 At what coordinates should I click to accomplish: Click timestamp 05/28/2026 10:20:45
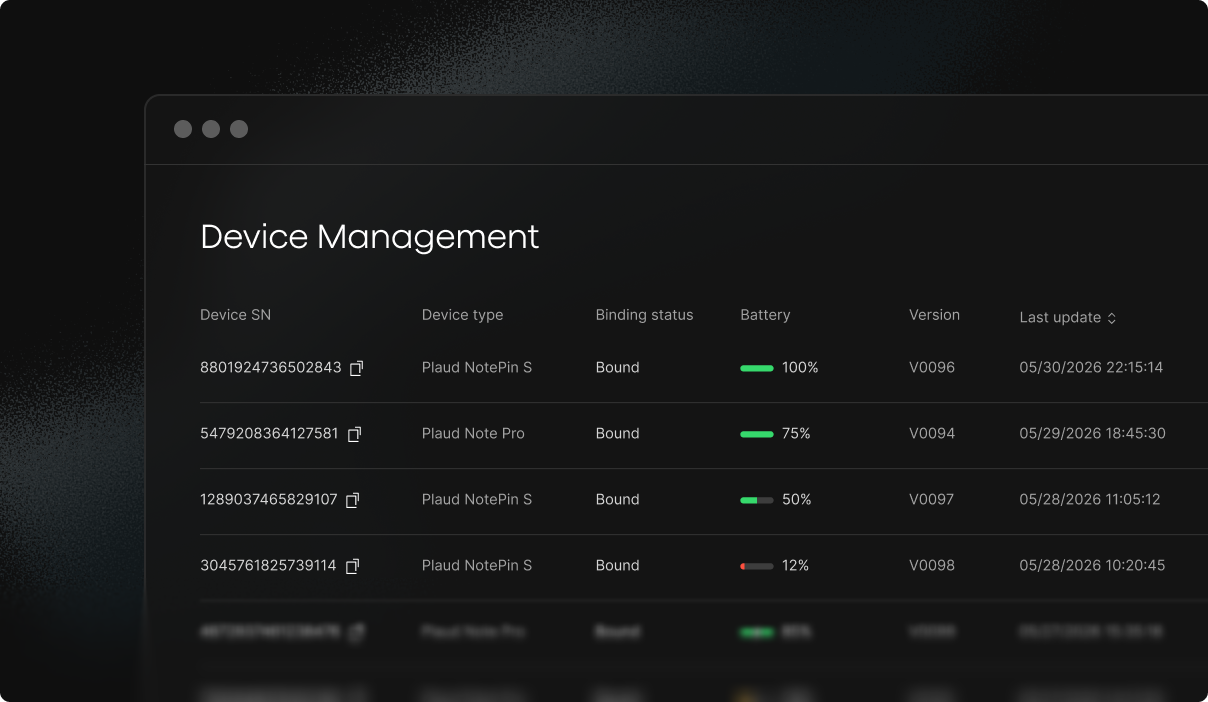tap(1092, 566)
